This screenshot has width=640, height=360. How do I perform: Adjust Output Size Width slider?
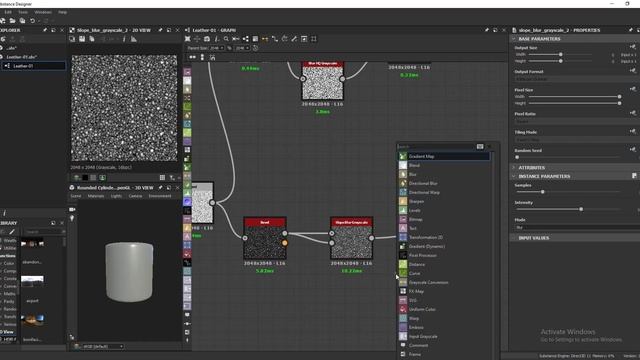(x=560, y=54)
